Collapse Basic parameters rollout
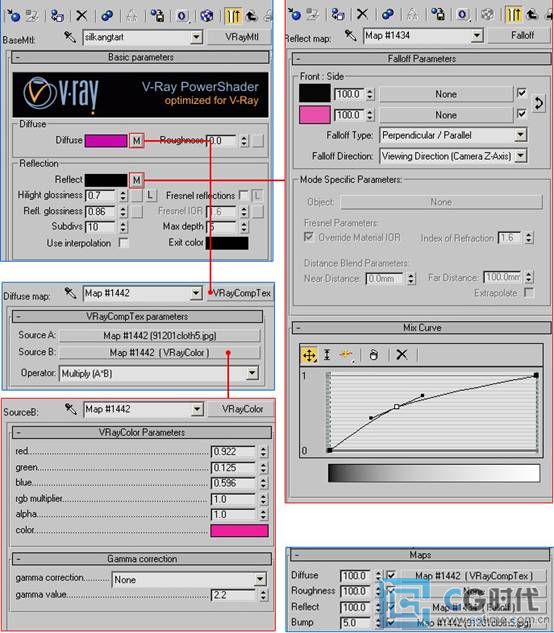Image resolution: width=554 pixels, height=633 pixels. click(140, 57)
